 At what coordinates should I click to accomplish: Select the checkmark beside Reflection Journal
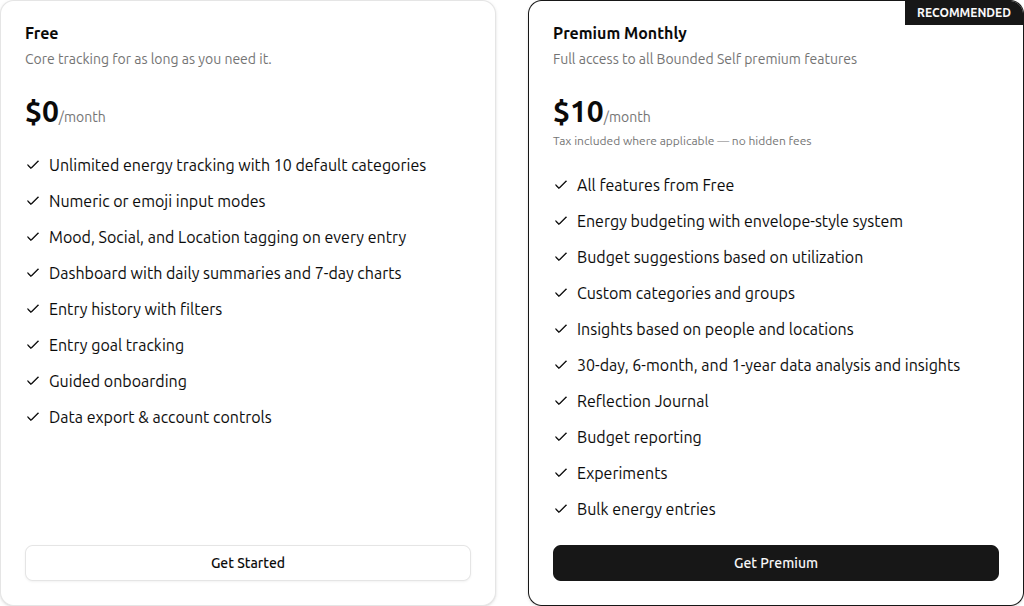pos(560,401)
